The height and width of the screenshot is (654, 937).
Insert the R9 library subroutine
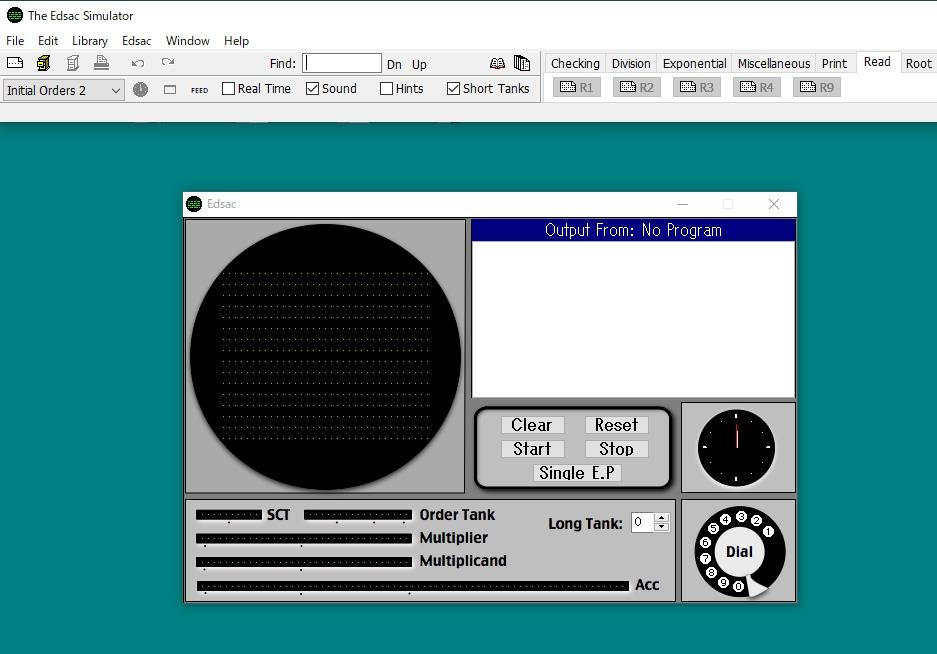817,87
